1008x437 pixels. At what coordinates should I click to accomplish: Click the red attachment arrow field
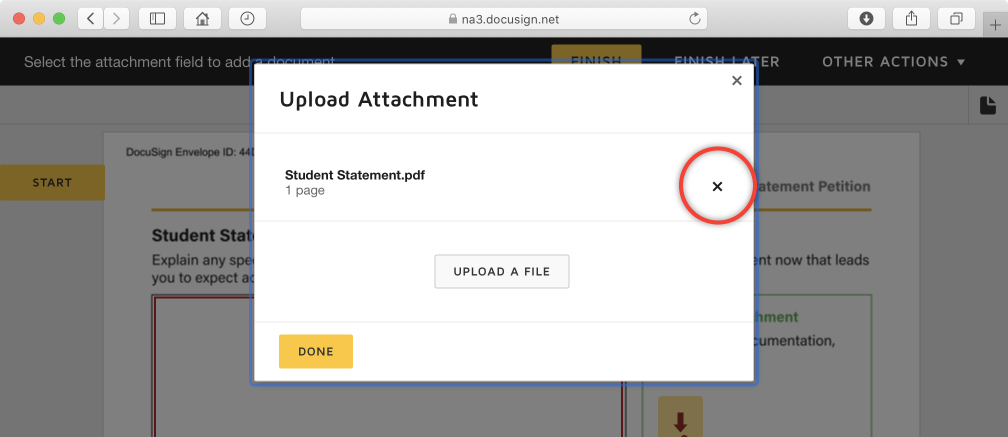[x=680, y=416]
